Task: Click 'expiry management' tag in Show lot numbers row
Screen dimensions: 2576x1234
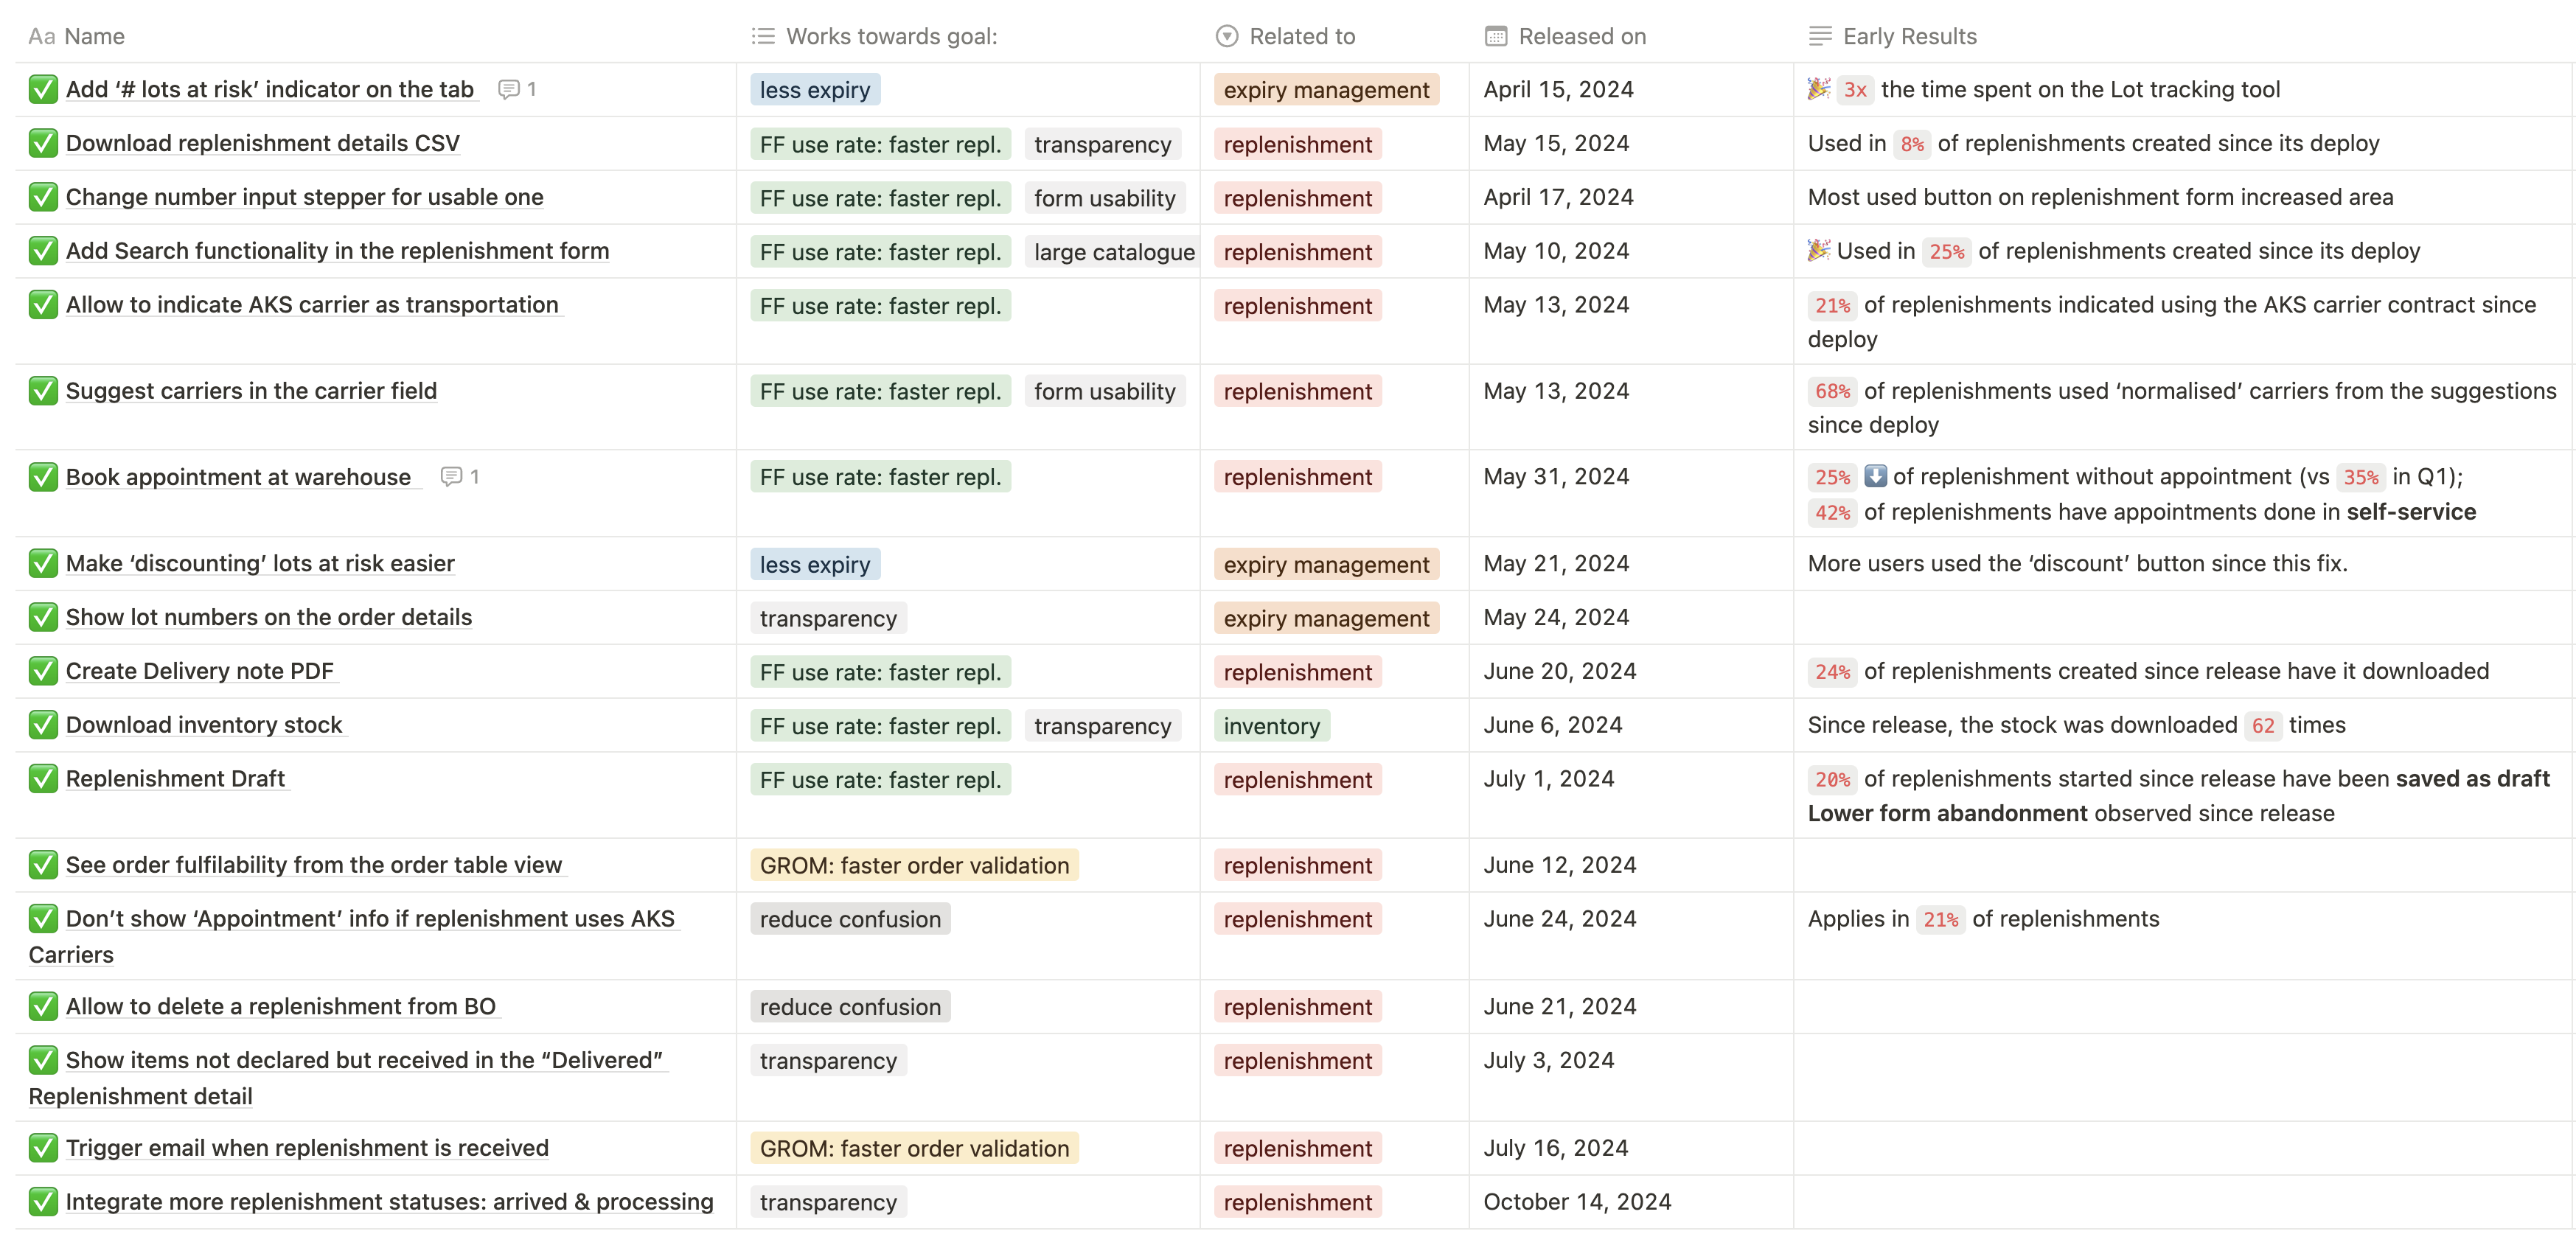Action: (1327, 618)
